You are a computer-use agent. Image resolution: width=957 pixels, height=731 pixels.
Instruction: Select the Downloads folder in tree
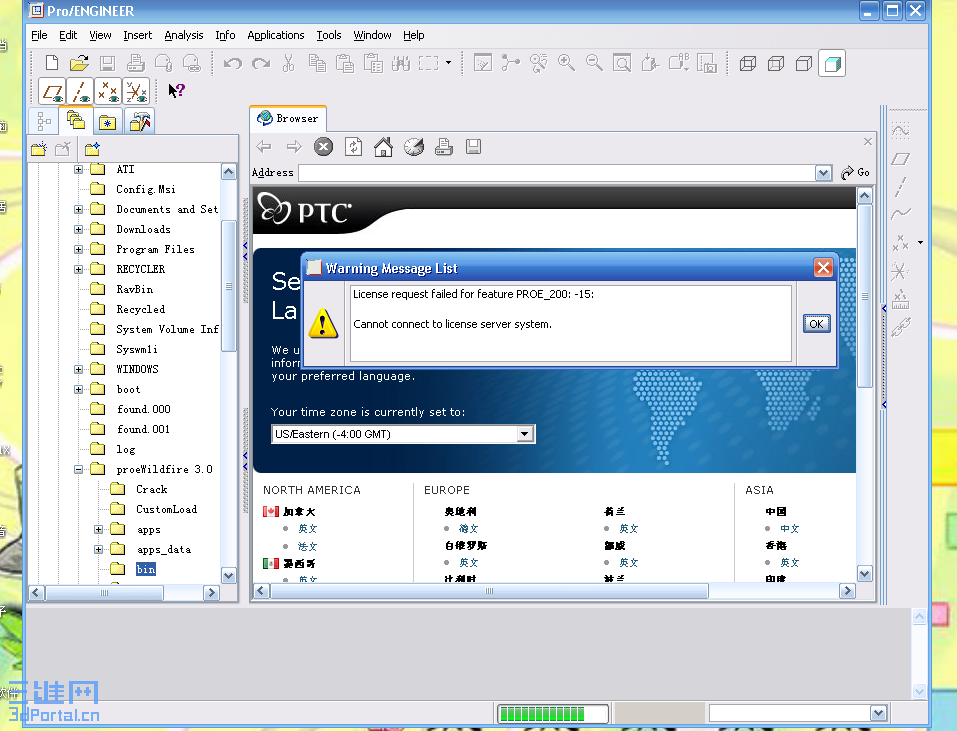[143, 229]
